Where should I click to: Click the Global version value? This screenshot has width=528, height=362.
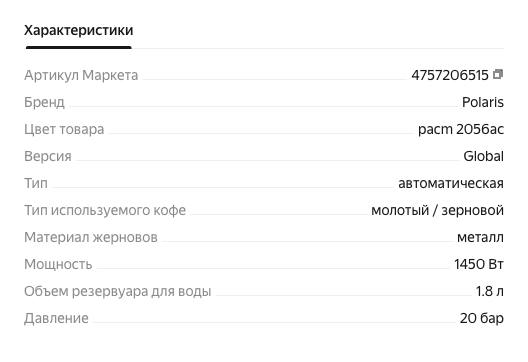(484, 156)
